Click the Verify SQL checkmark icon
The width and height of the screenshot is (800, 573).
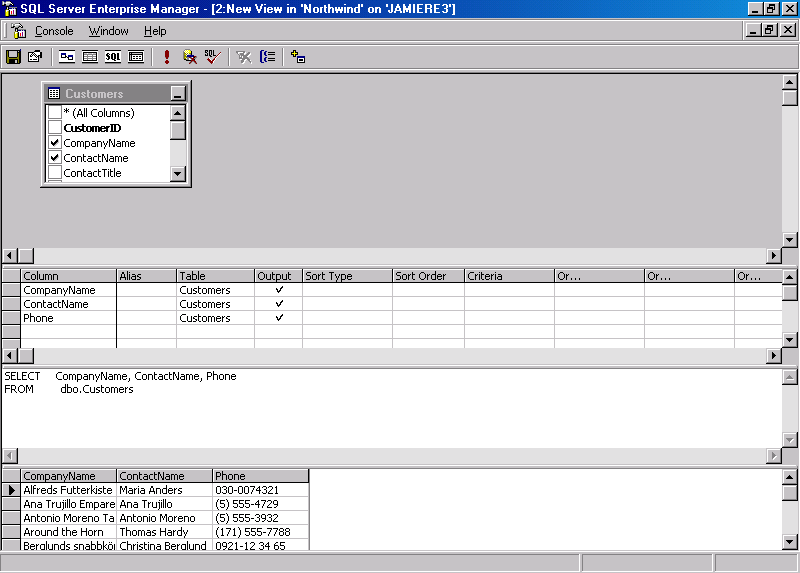(x=213, y=57)
